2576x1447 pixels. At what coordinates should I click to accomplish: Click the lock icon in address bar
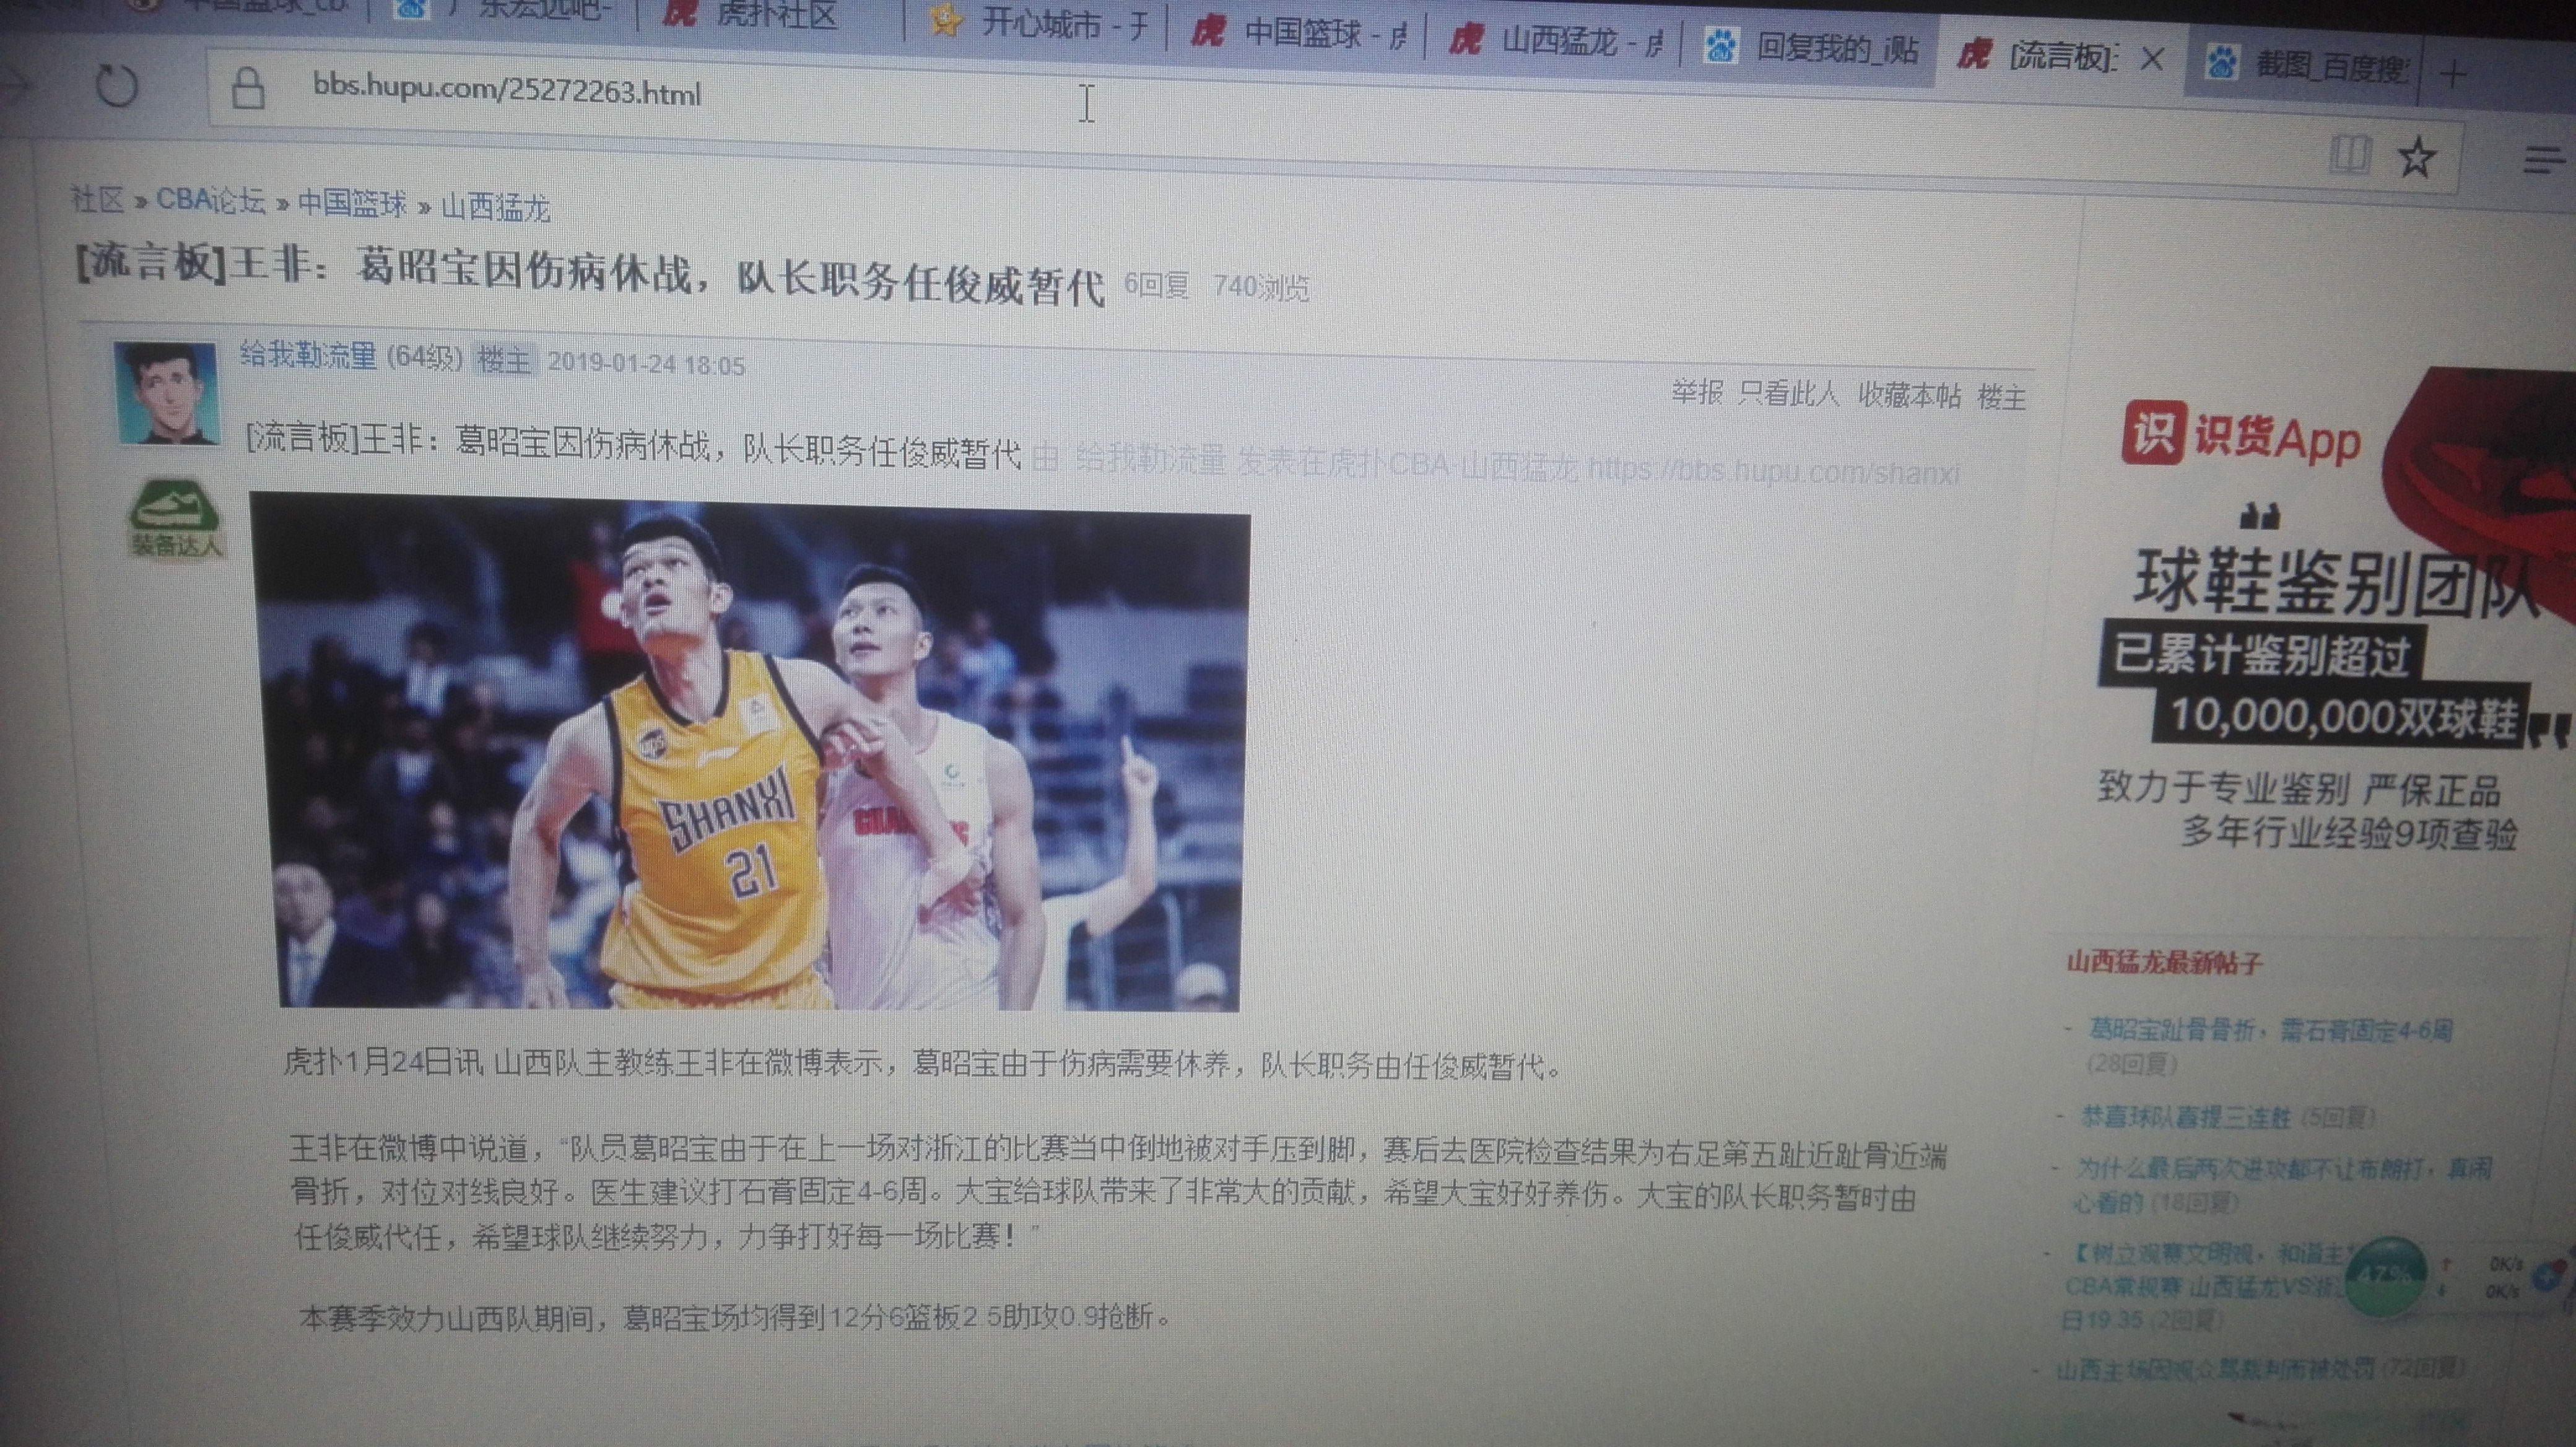(247, 90)
